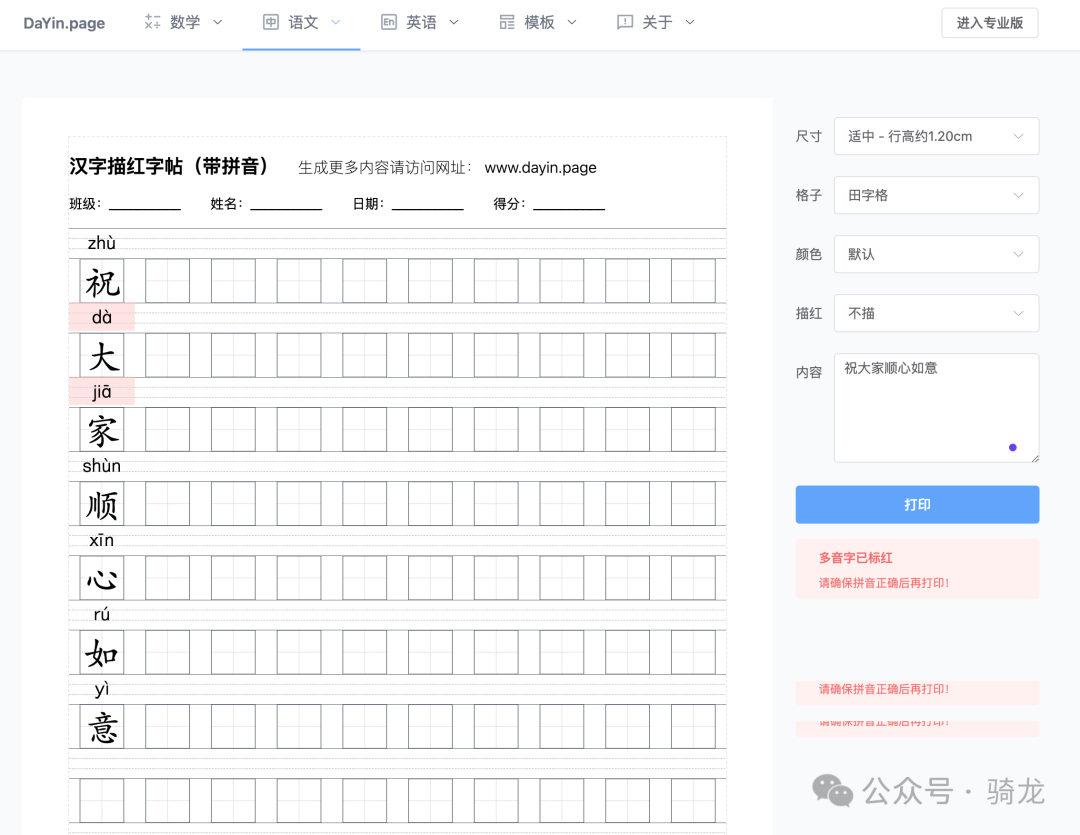Open the 格子 dropdown set to 田字格
Image resolution: width=1080 pixels, height=835 pixels.
936,195
